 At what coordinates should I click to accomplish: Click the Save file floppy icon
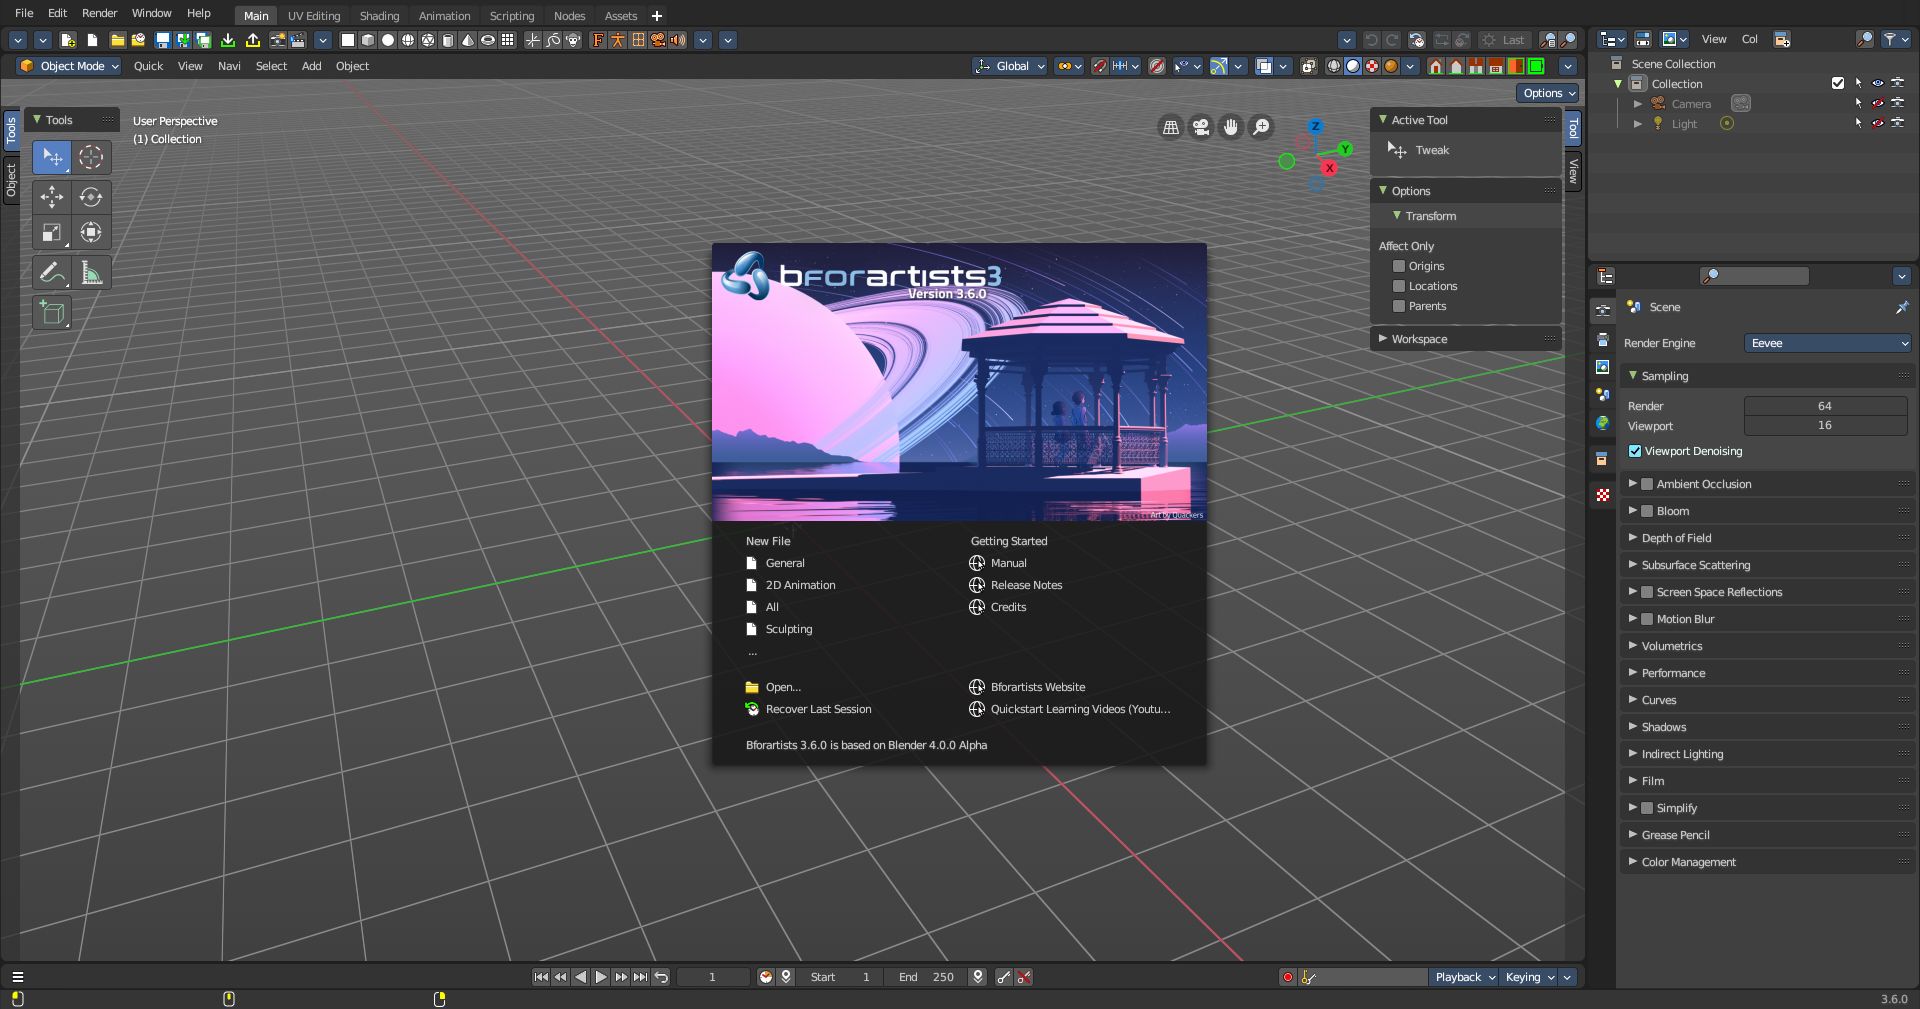click(162, 40)
